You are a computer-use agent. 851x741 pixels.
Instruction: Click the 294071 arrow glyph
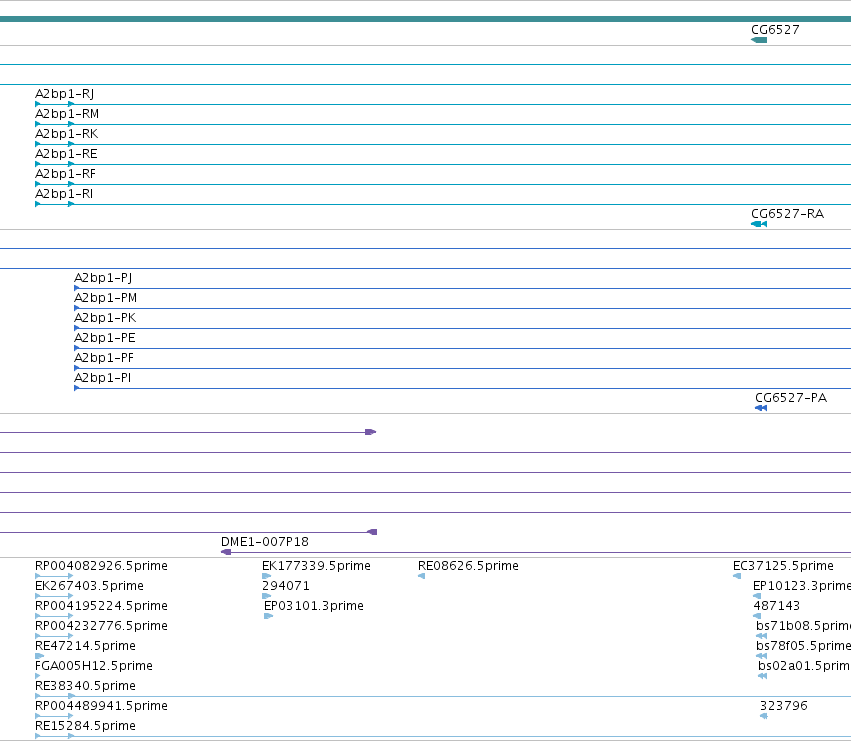266,596
